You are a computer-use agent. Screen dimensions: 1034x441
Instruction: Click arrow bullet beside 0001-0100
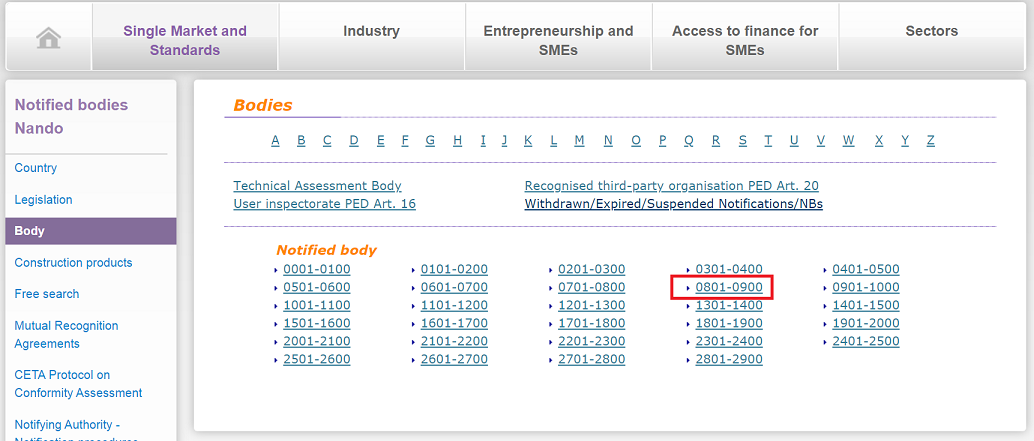click(276, 270)
